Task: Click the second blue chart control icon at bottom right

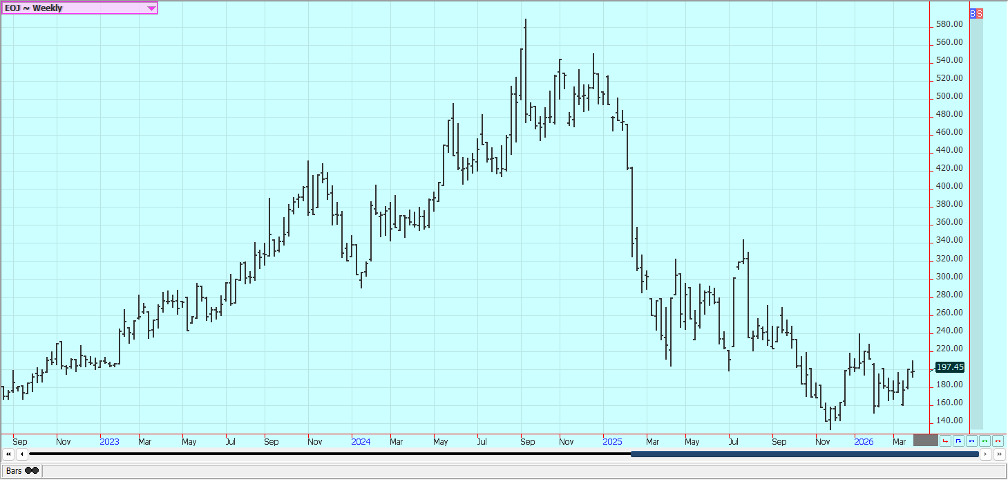Action: [x=959, y=440]
